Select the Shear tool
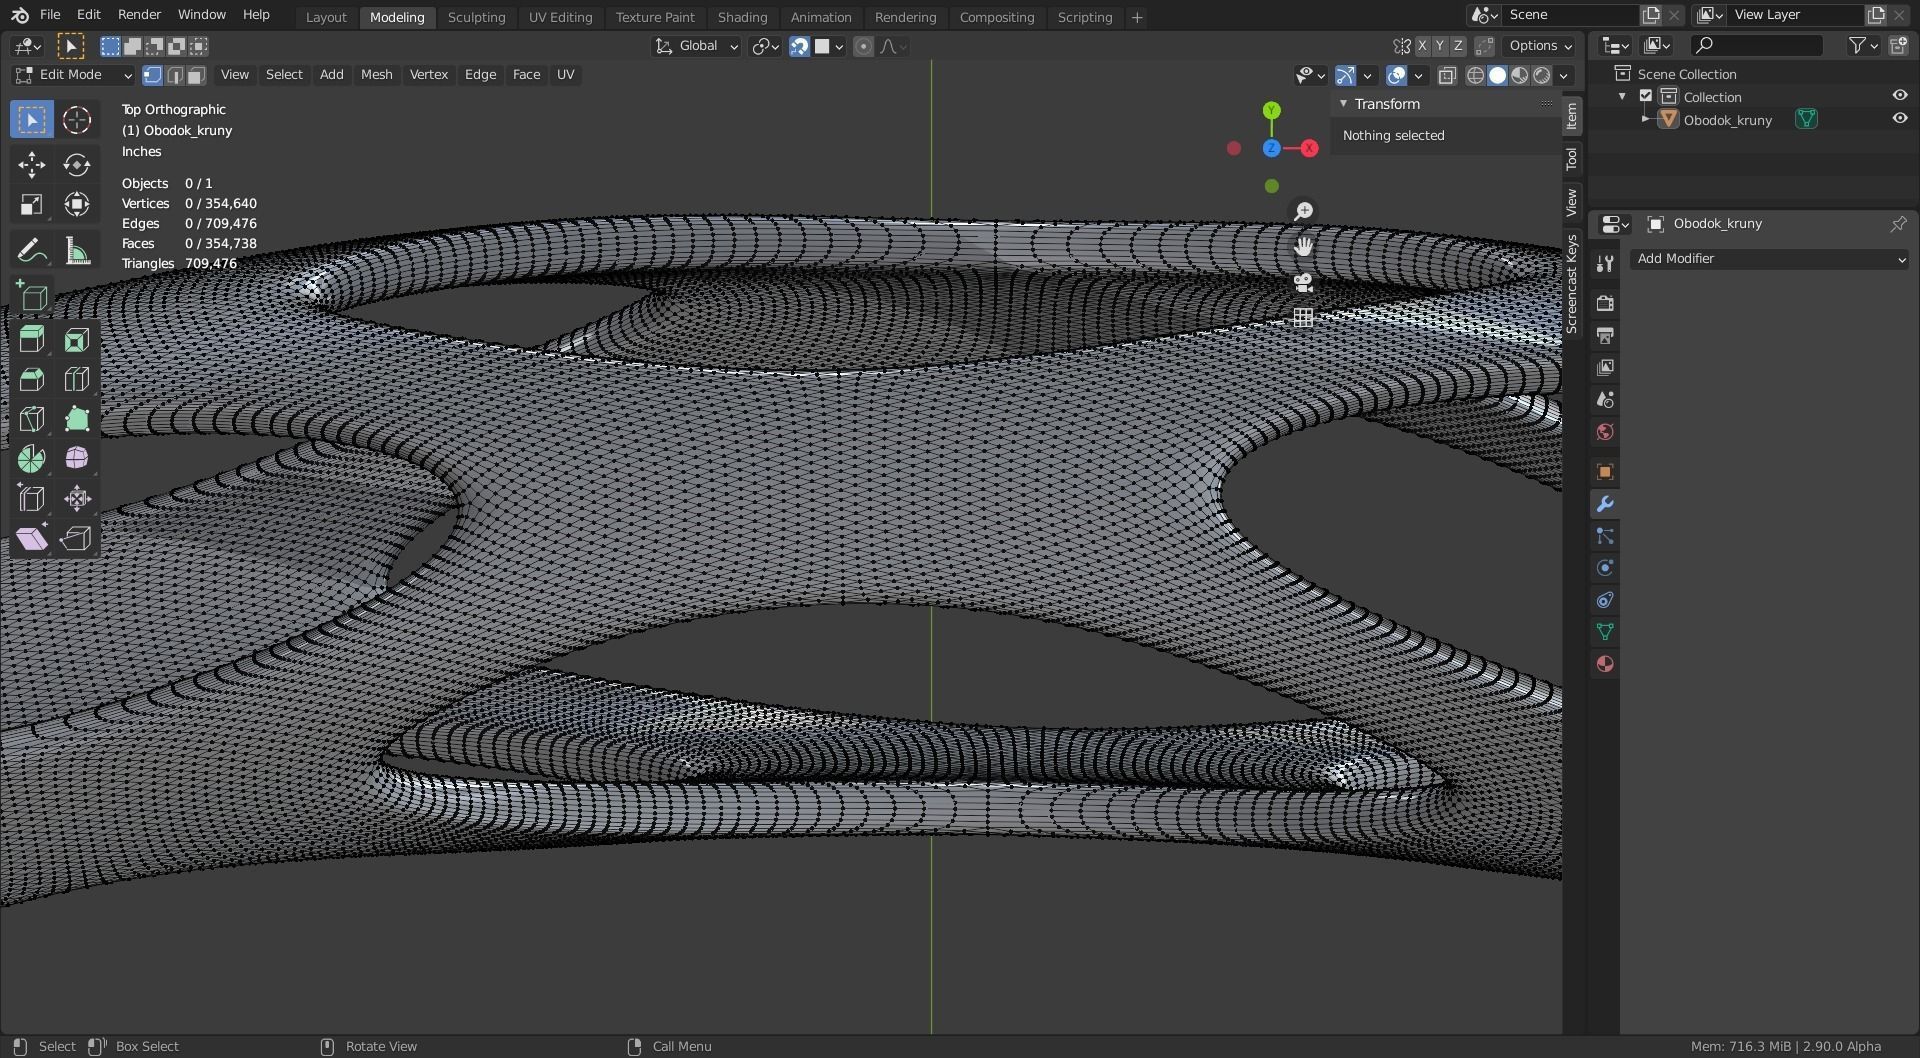The height and width of the screenshot is (1058, 1920). (32, 539)
